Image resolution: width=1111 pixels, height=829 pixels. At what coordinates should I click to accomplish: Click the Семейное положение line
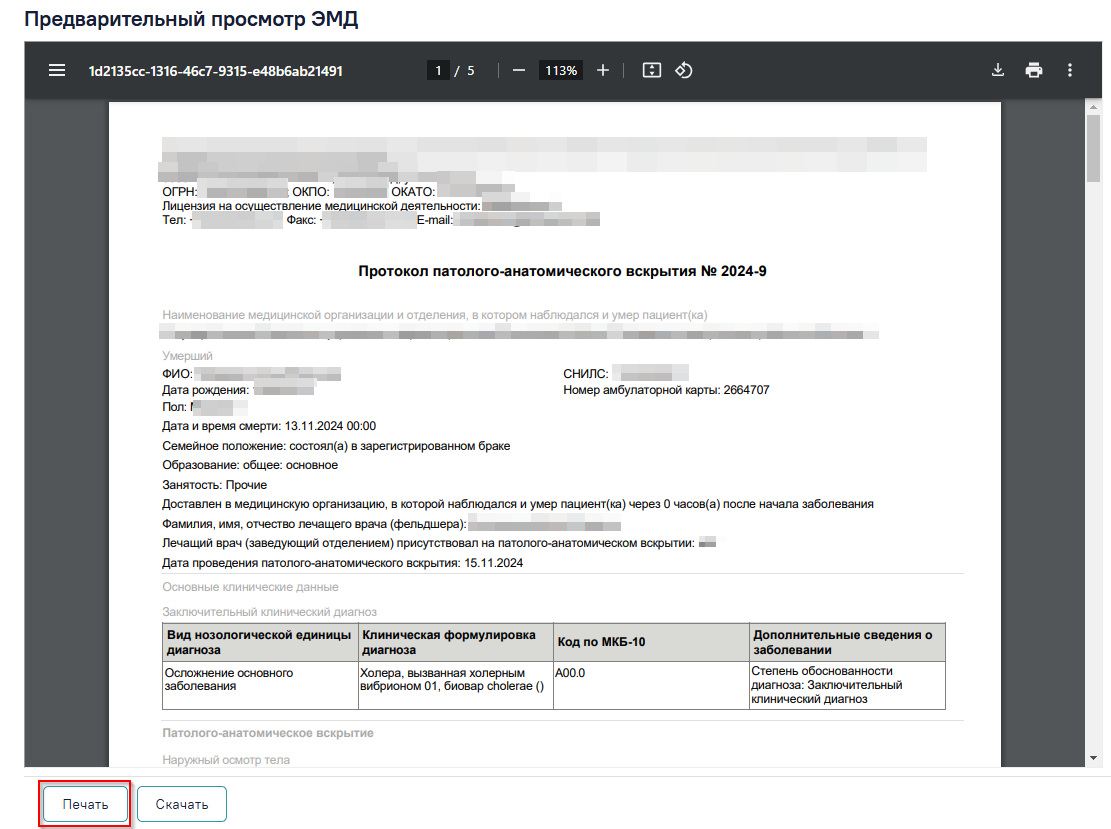tap(336, 446)
